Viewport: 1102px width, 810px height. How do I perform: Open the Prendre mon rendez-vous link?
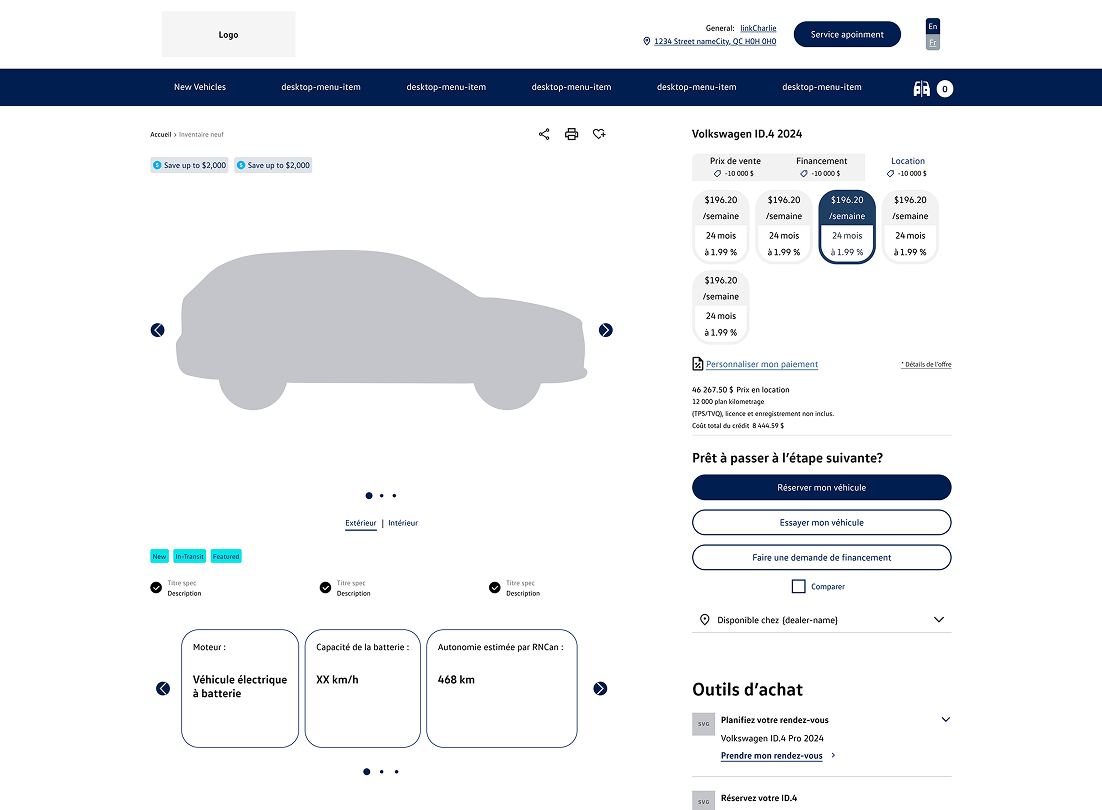(773, 756)
